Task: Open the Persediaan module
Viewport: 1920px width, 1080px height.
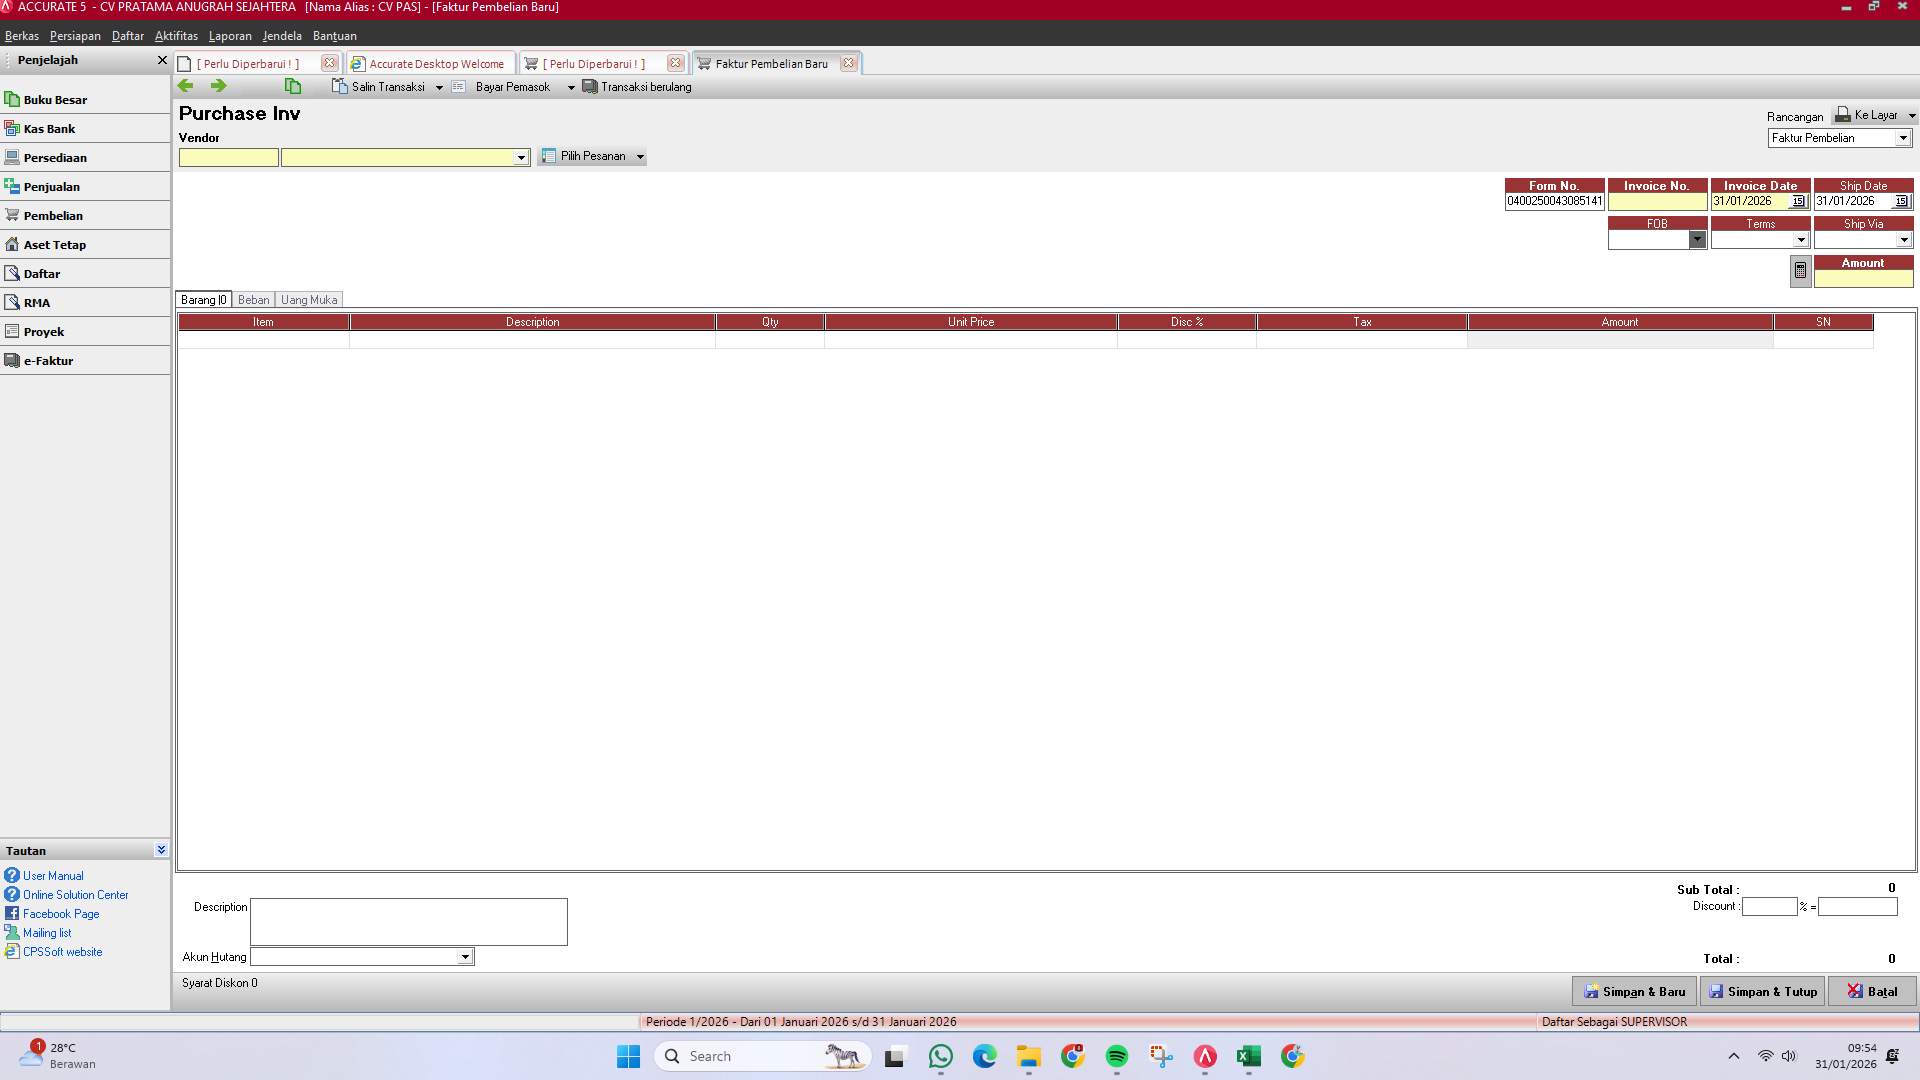Action: tap(58, 157)
